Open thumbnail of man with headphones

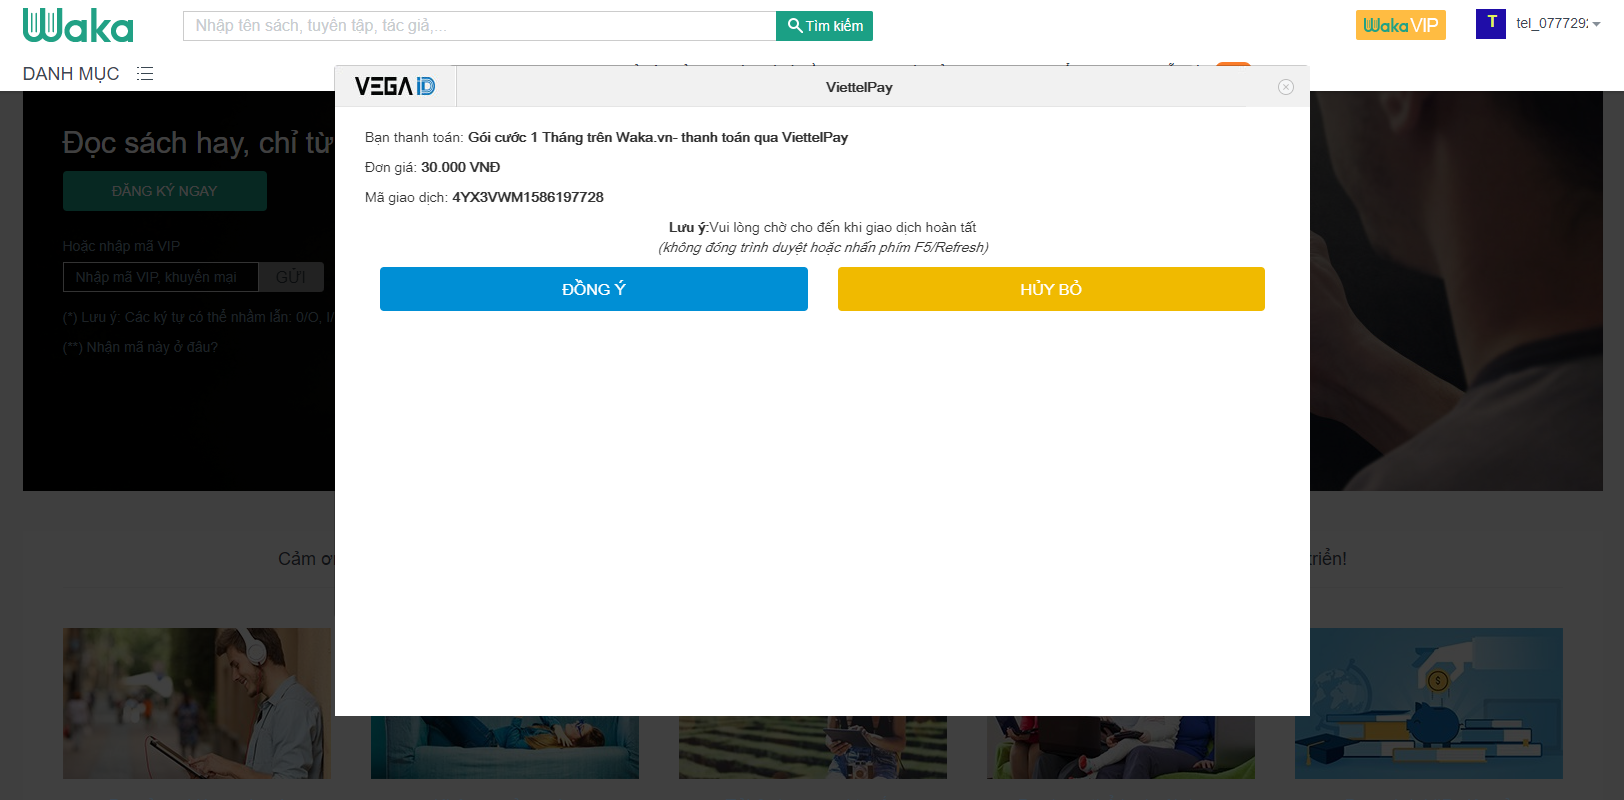[x=197, y=703]
